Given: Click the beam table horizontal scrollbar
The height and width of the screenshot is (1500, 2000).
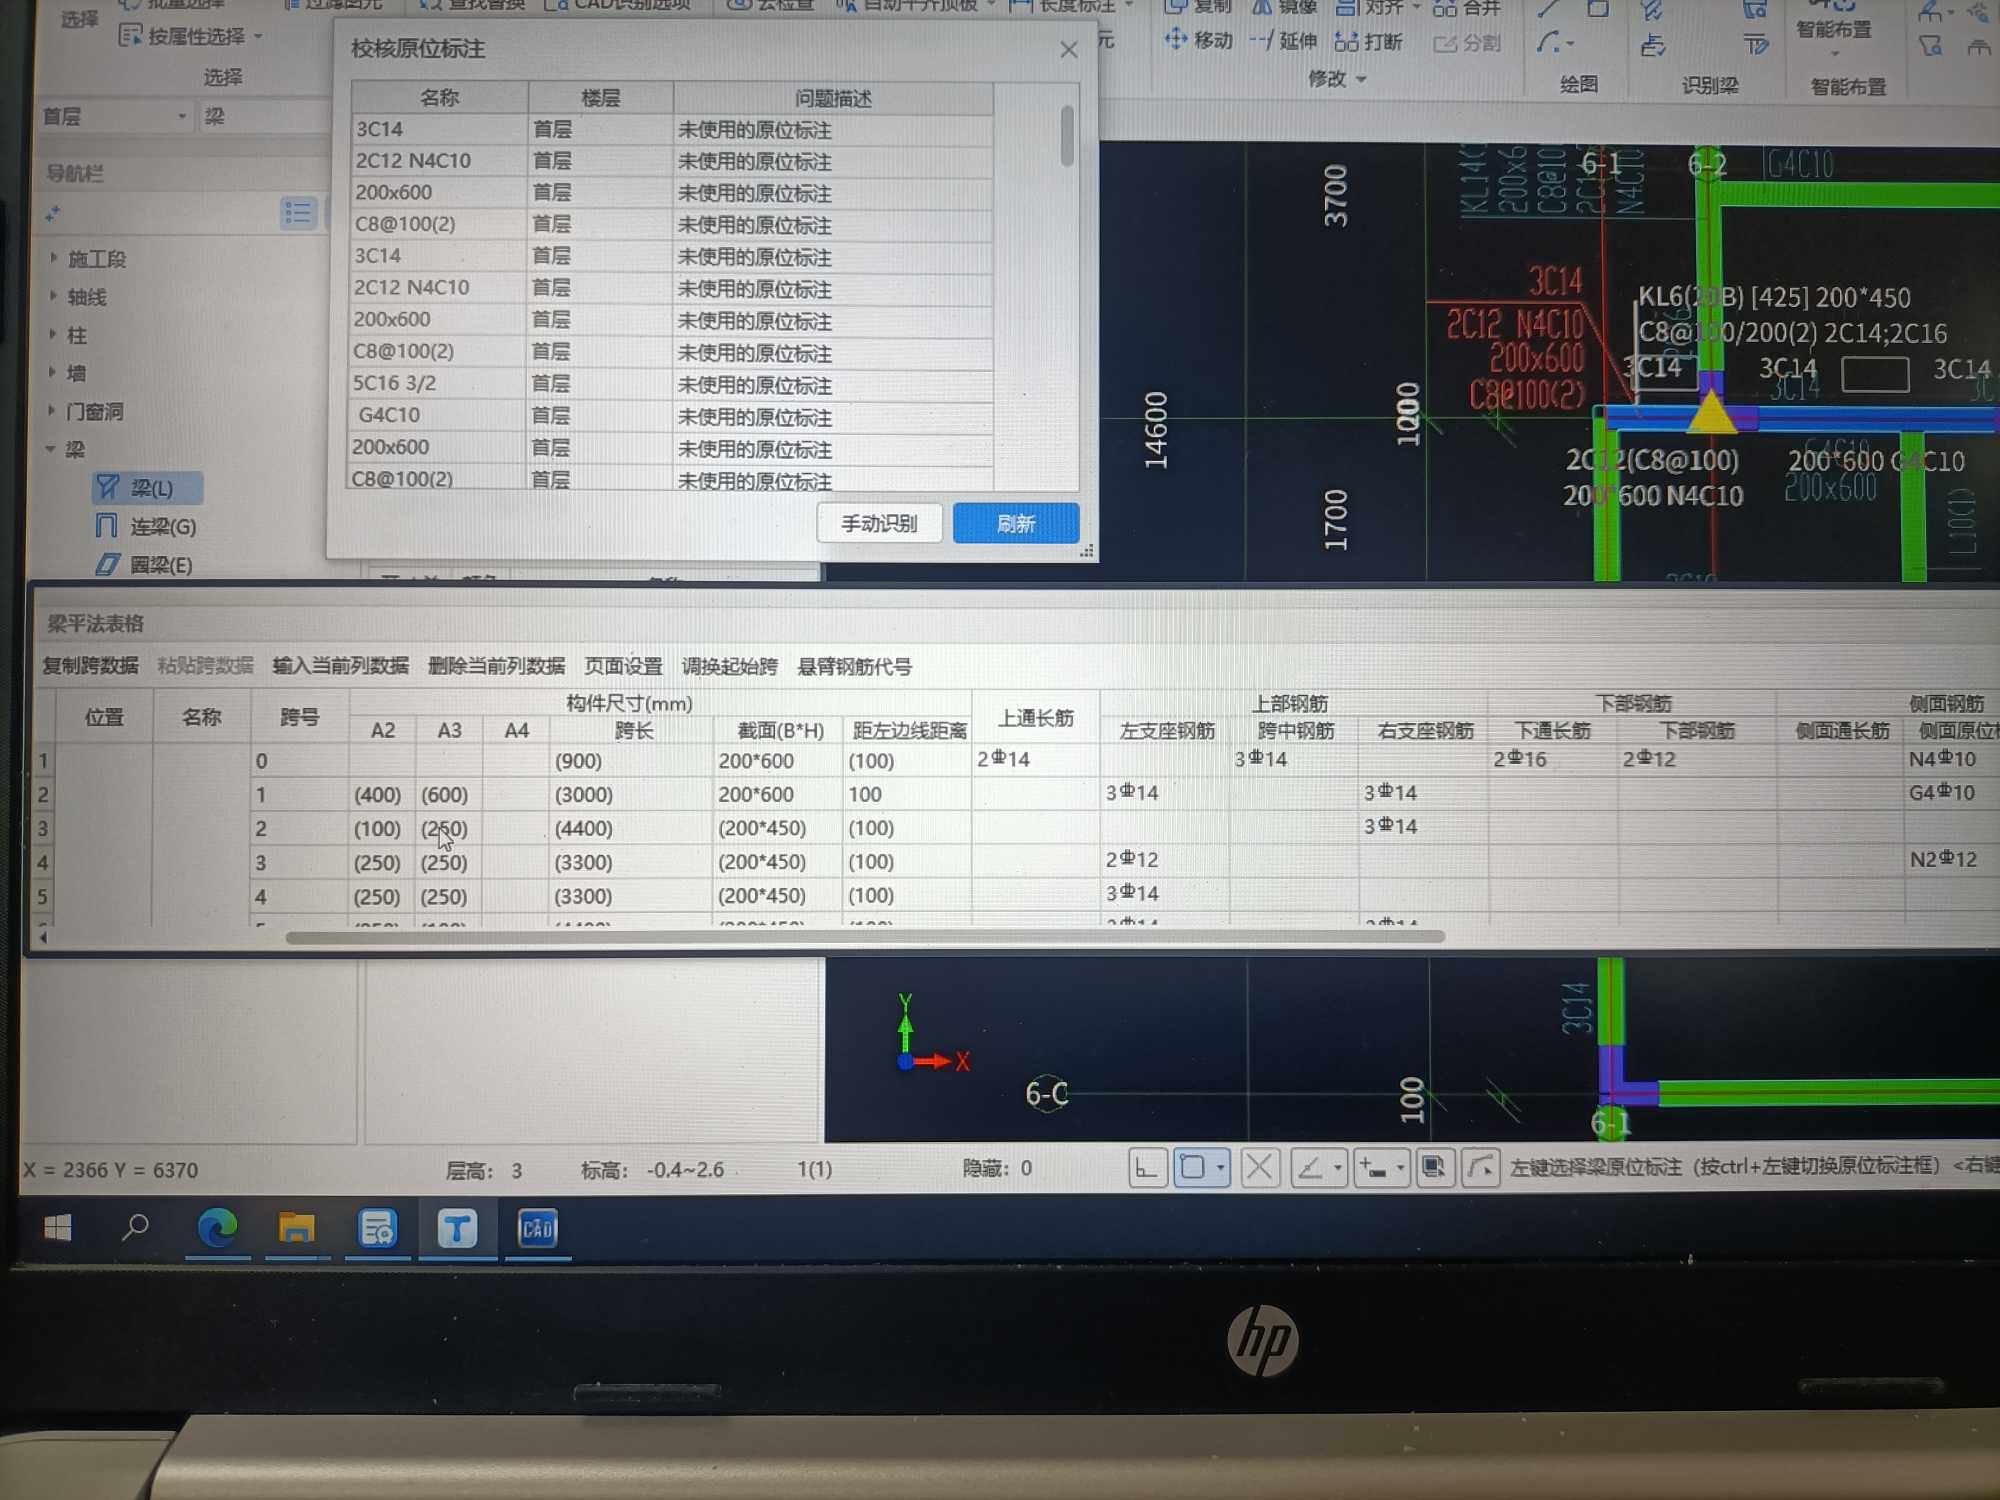Looking at the screenshot, I should point(864,937).
